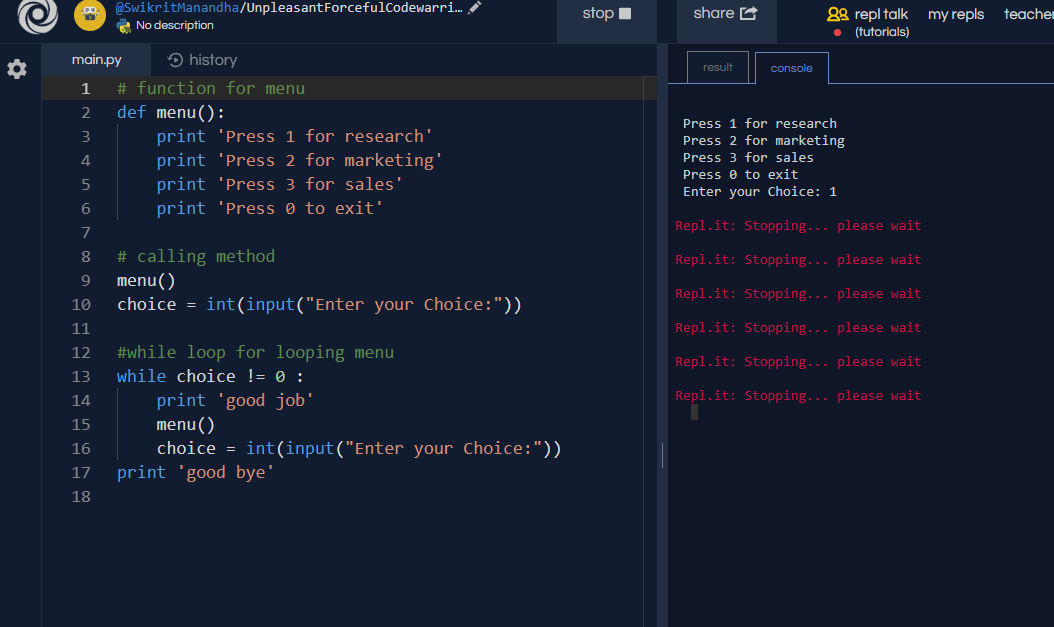
Task: Switch to the result tab
Action: (x=717, y=67)
